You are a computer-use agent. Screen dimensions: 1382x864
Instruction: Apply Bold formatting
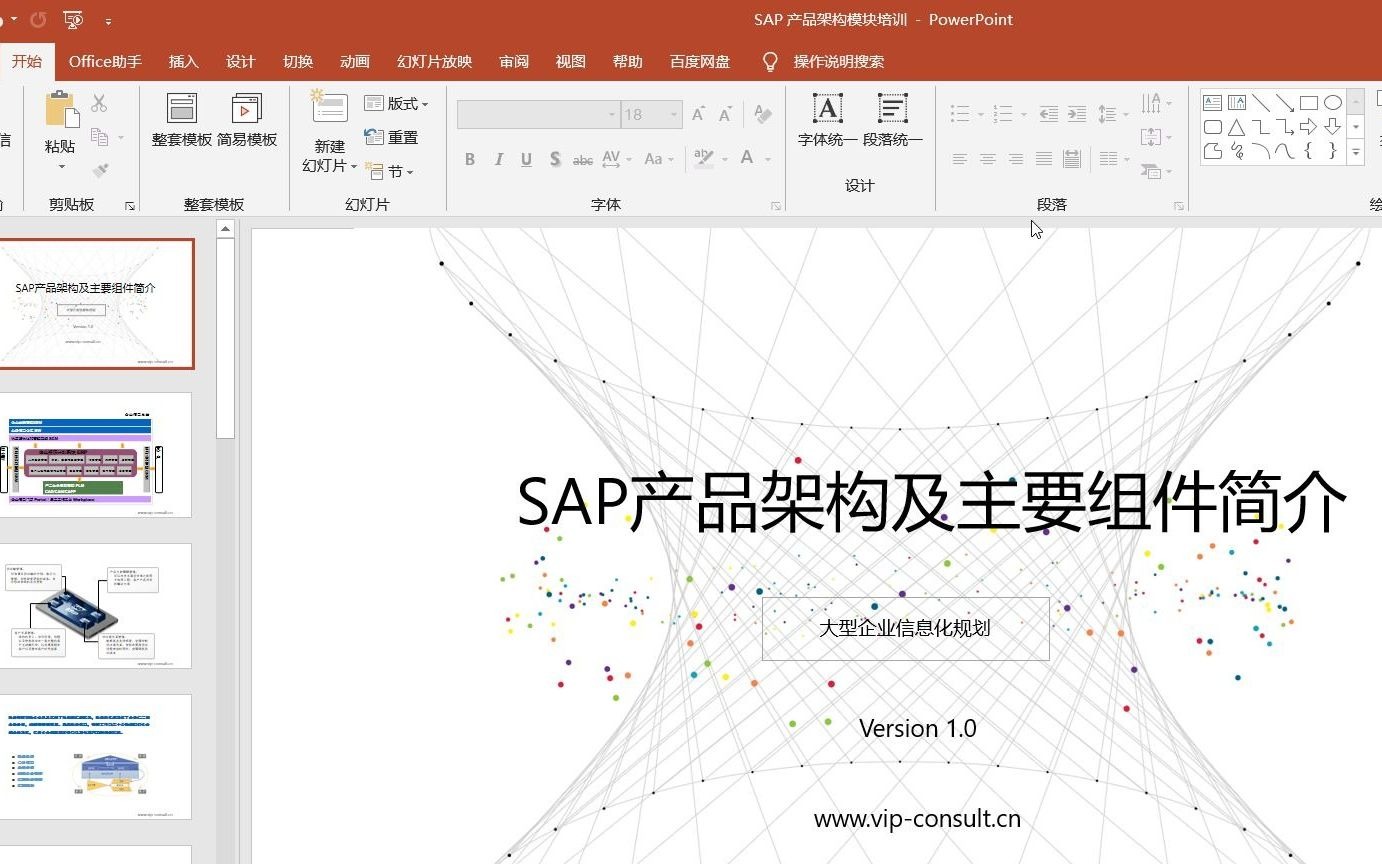[x=470, y=159]
